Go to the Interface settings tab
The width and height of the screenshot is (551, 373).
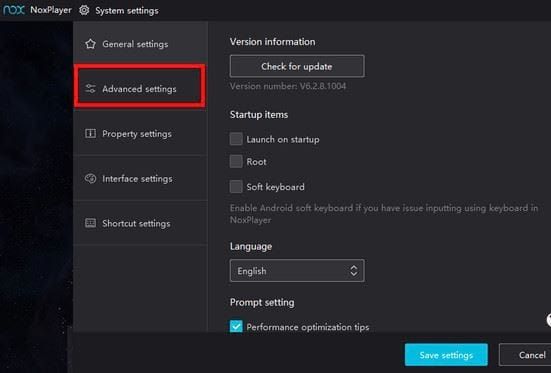140,179
